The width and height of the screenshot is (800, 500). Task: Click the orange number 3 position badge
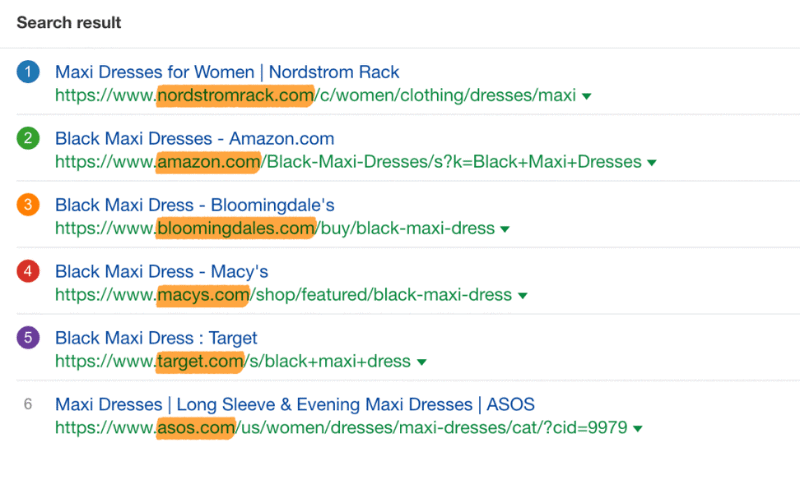click(x=28, y=205)
